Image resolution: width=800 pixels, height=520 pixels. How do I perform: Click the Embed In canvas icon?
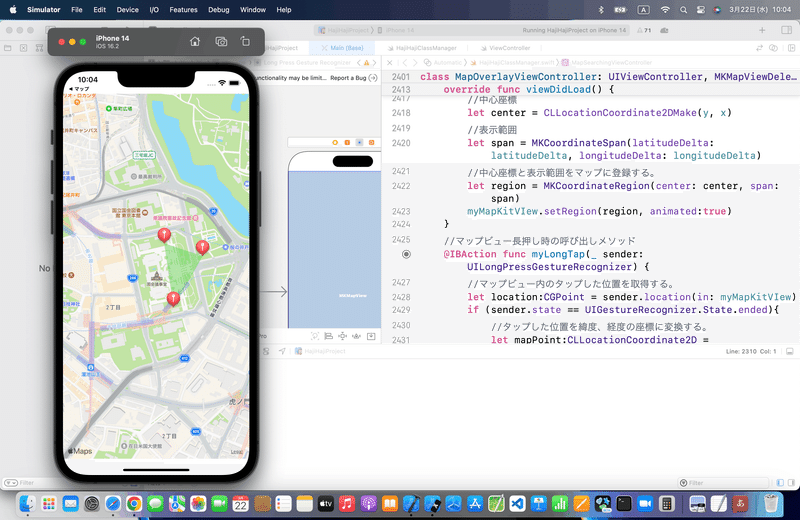[x=371, y=336]
